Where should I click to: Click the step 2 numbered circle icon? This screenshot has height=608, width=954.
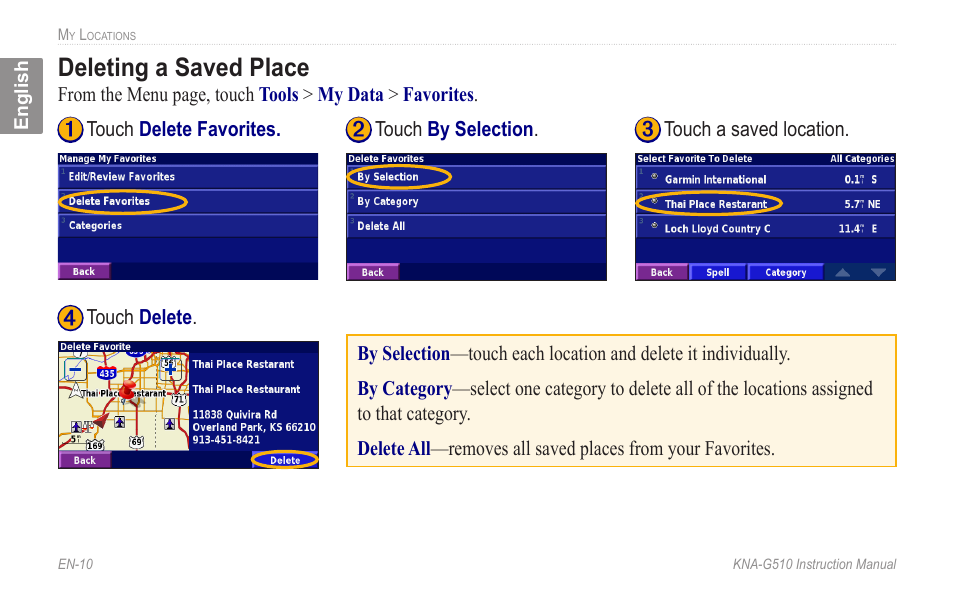(x=358, y=129)
